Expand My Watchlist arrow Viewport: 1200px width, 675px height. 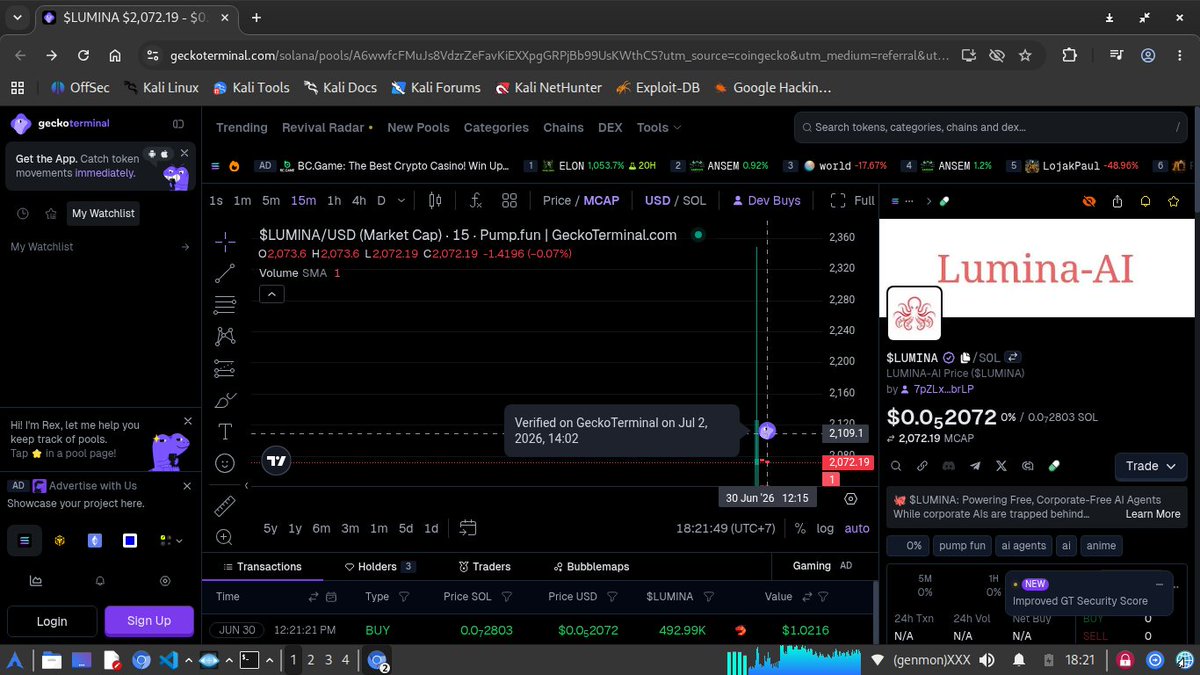185,246
